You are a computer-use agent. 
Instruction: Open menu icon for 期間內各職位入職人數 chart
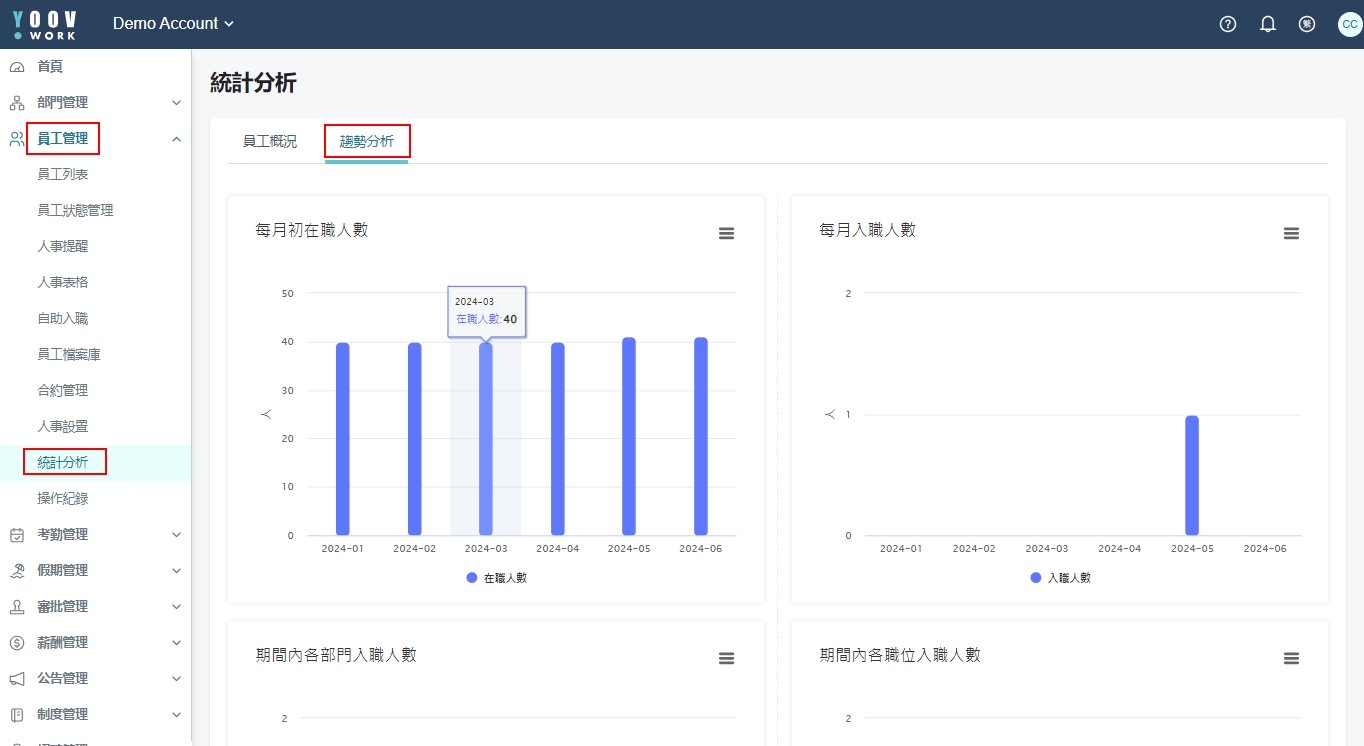1291,658
